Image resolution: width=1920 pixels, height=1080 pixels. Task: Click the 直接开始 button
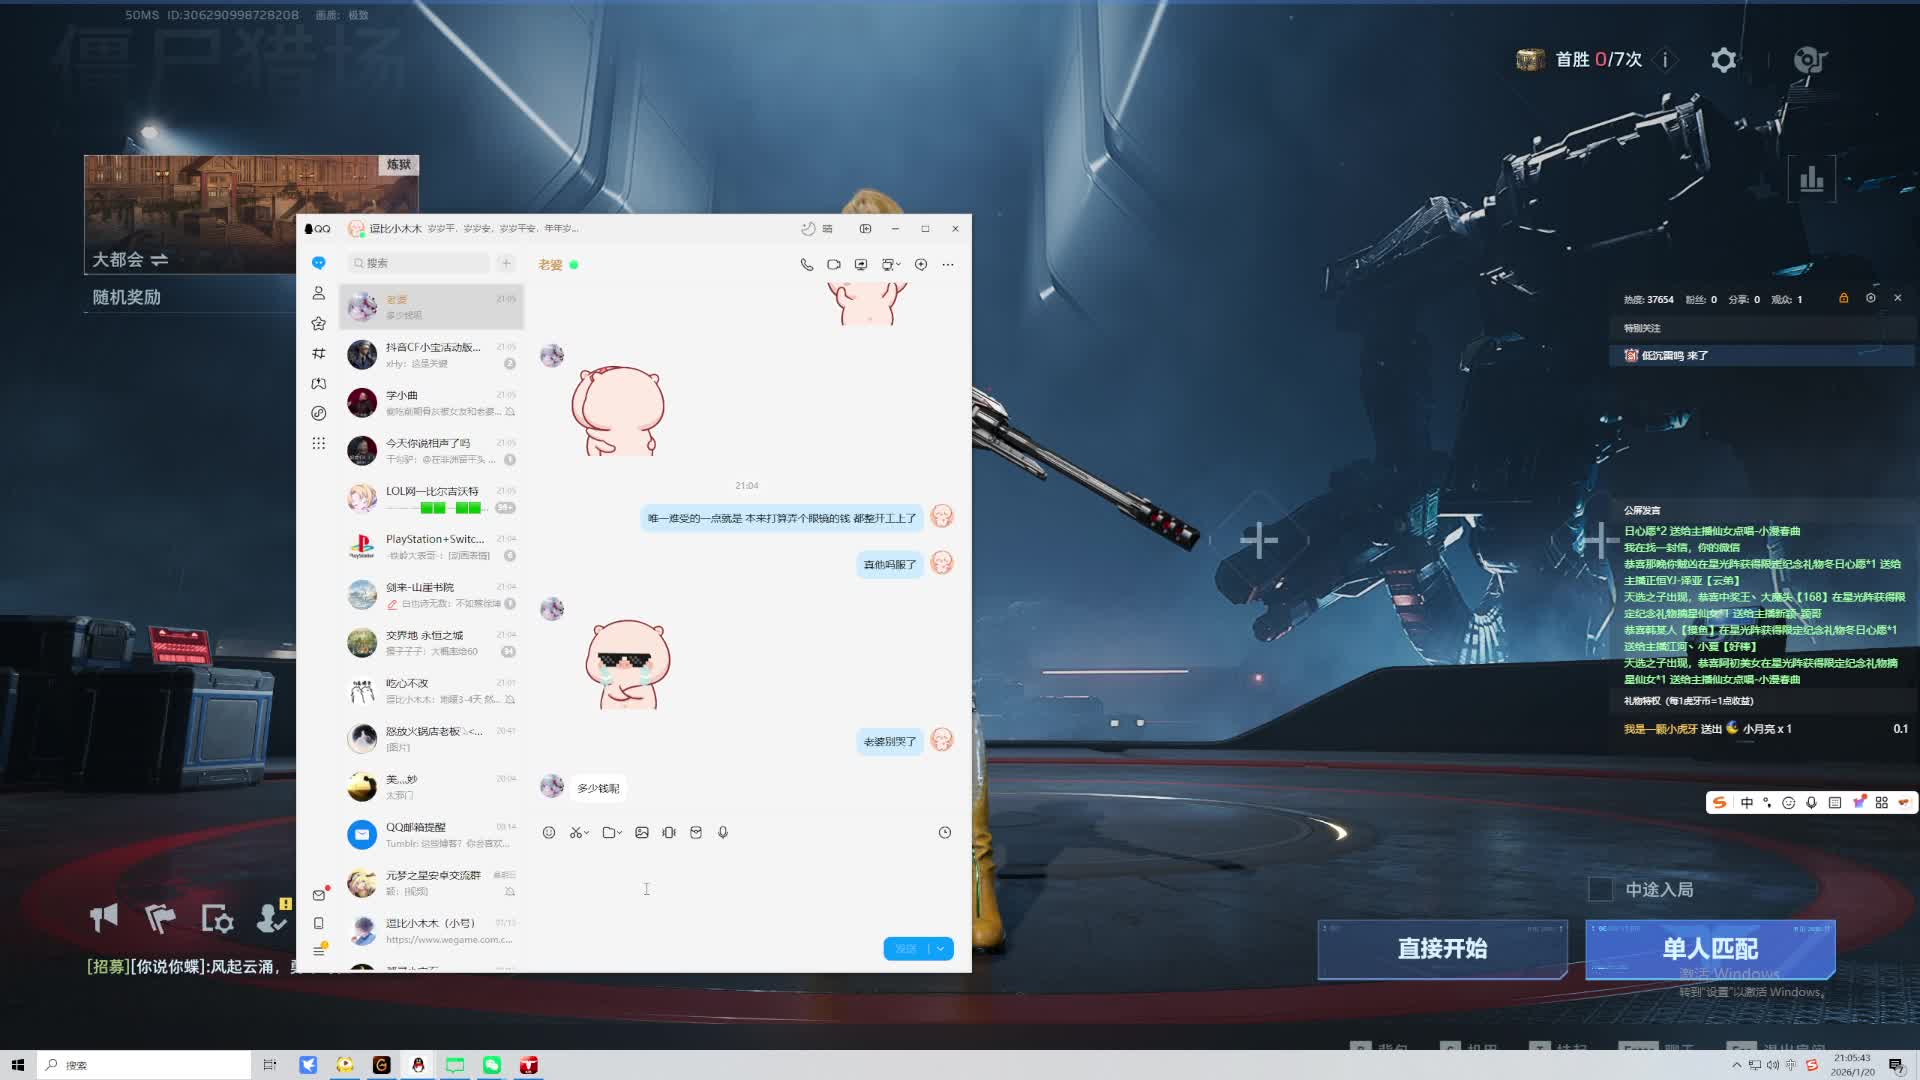tap(1442, 948)
